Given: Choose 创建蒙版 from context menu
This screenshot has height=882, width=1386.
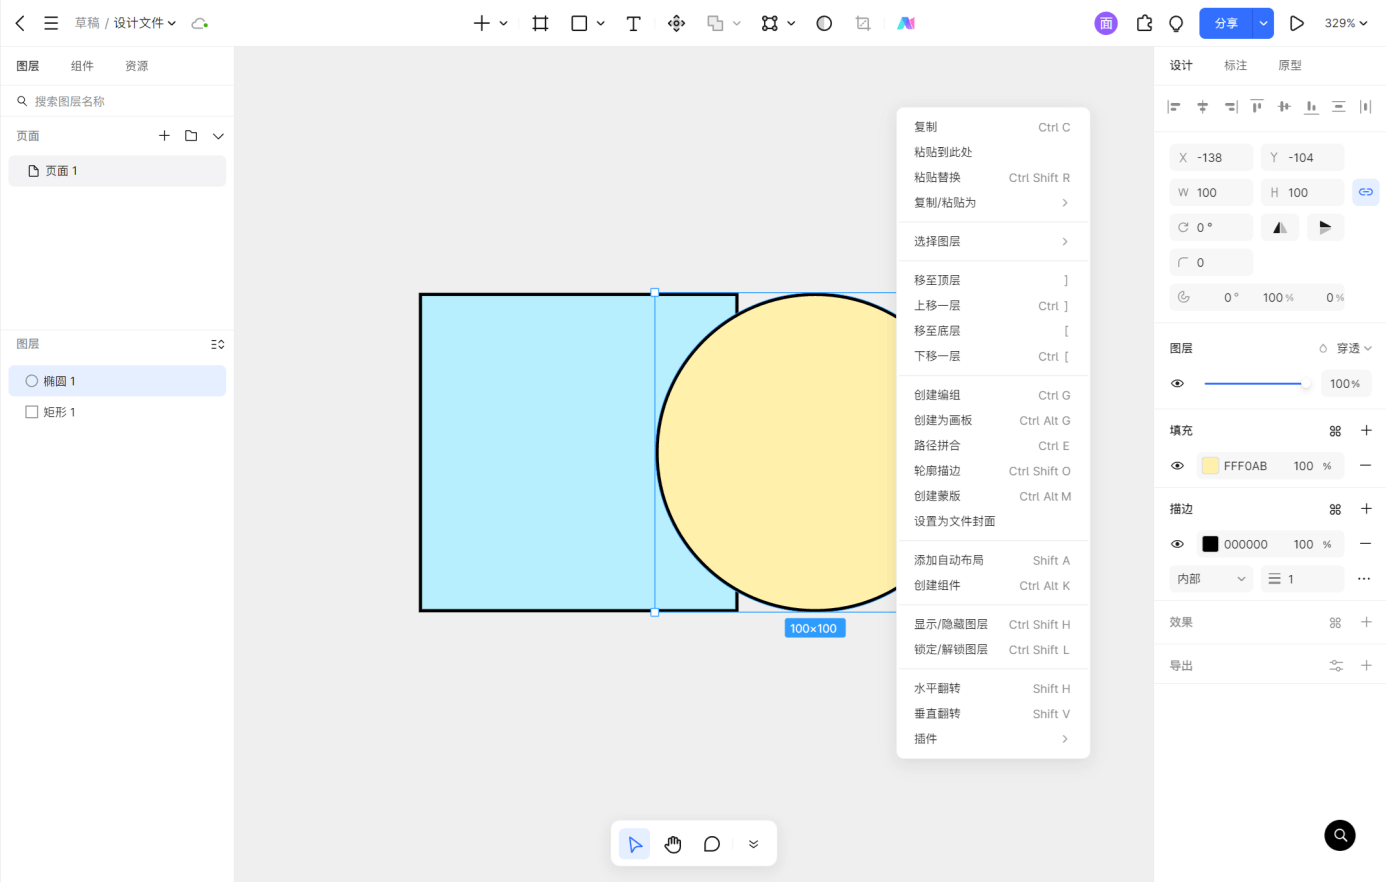Looking at the screenshot, I should pyautogui.click(x=992, y=497).
